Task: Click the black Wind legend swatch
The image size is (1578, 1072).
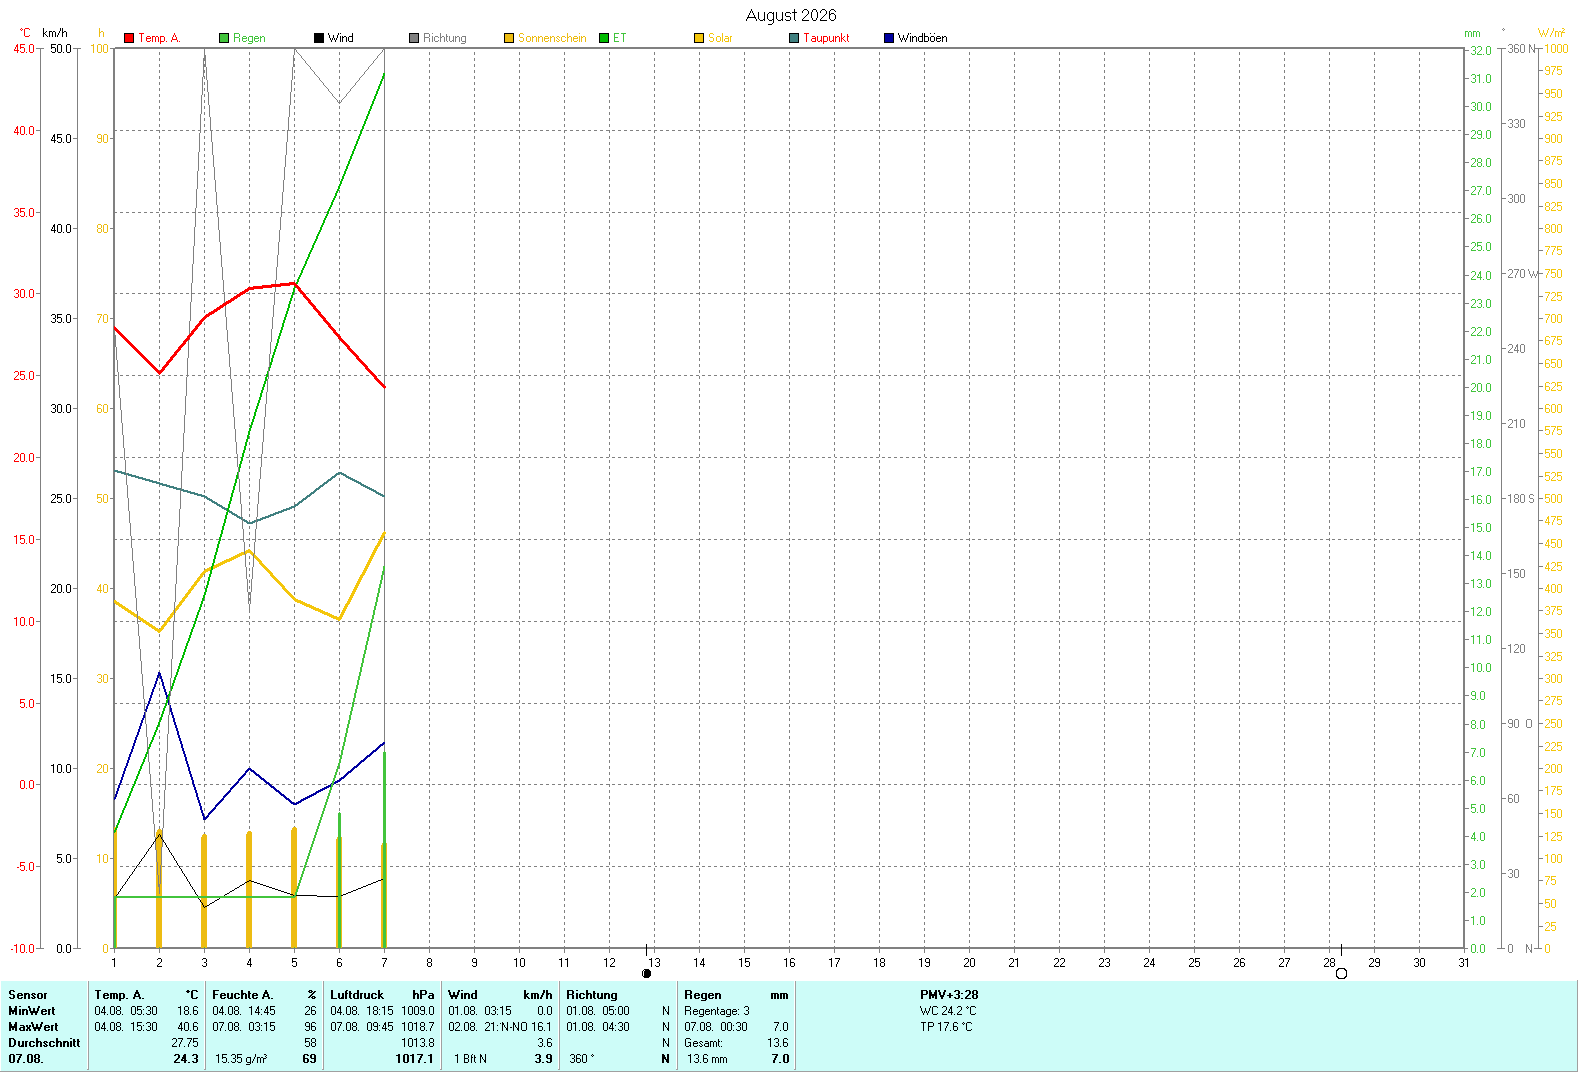Action: coord(319,38)
